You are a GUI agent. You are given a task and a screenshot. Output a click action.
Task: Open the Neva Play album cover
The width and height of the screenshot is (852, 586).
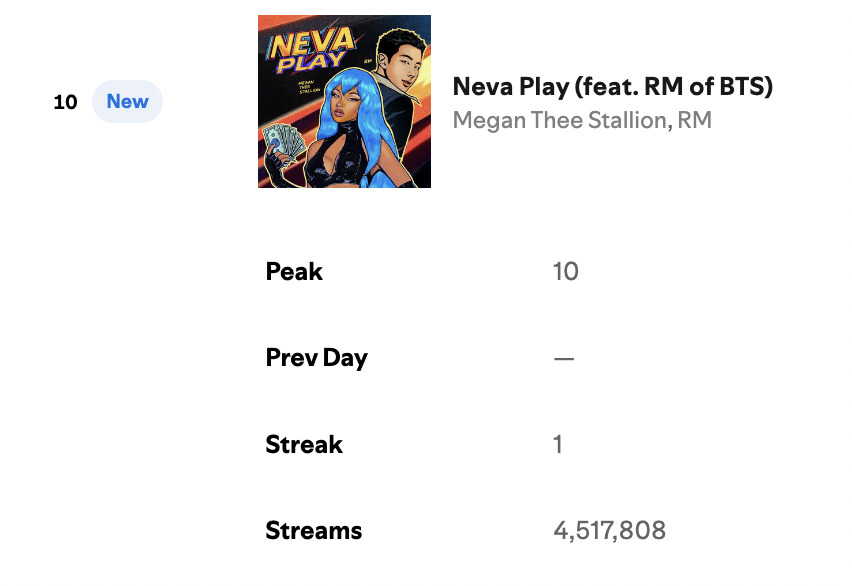(344, 102)
